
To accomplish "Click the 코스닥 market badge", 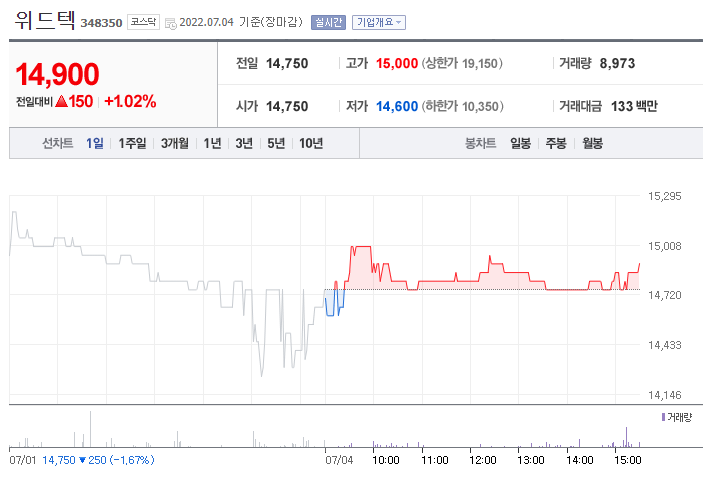I will [143, 22].
